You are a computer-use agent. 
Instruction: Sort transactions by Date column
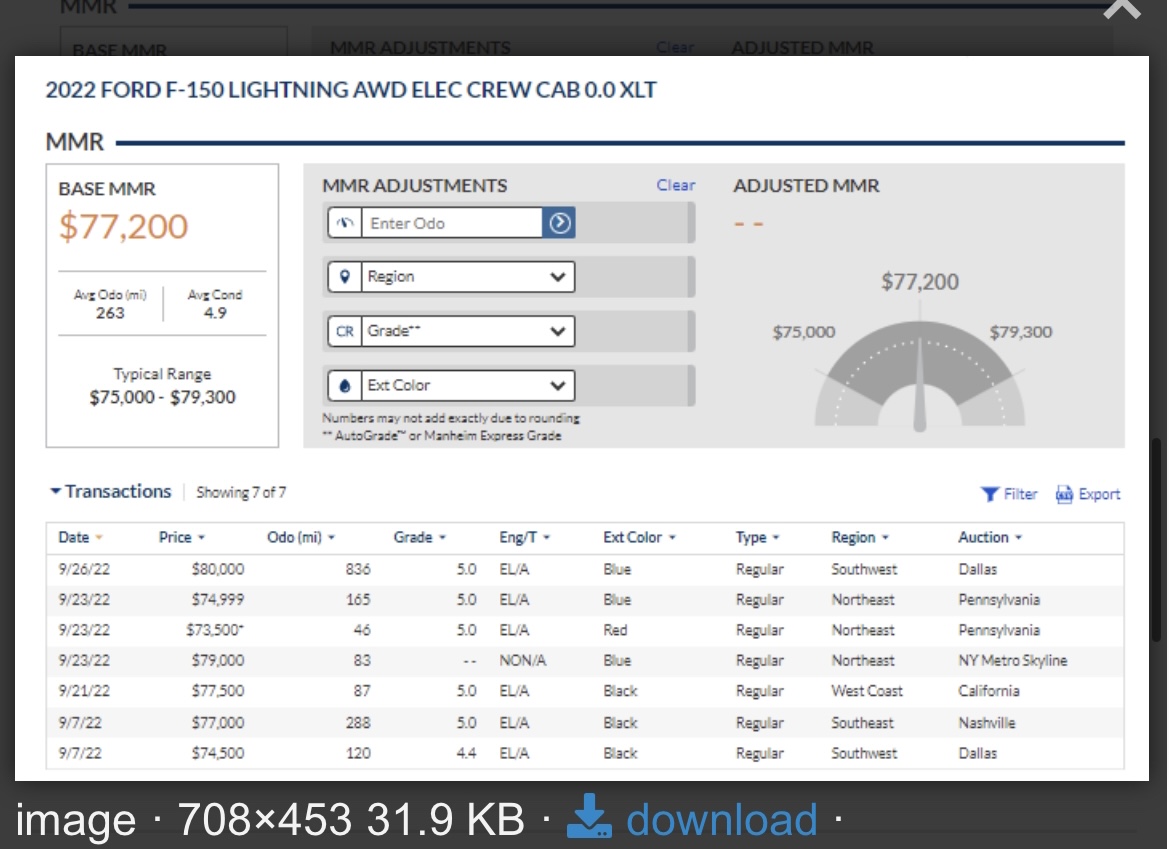pyautogui.click(x=81, y=537)
